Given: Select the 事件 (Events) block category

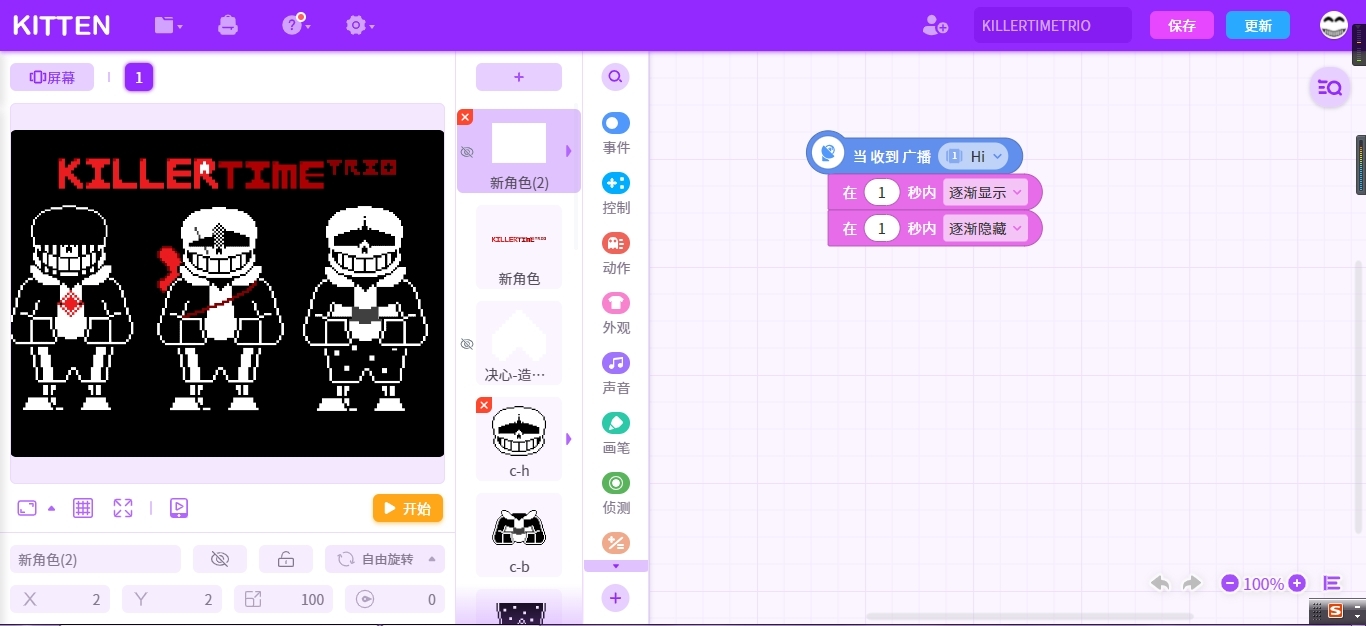Looking at the screenshot, I should [x=616, y=134].
